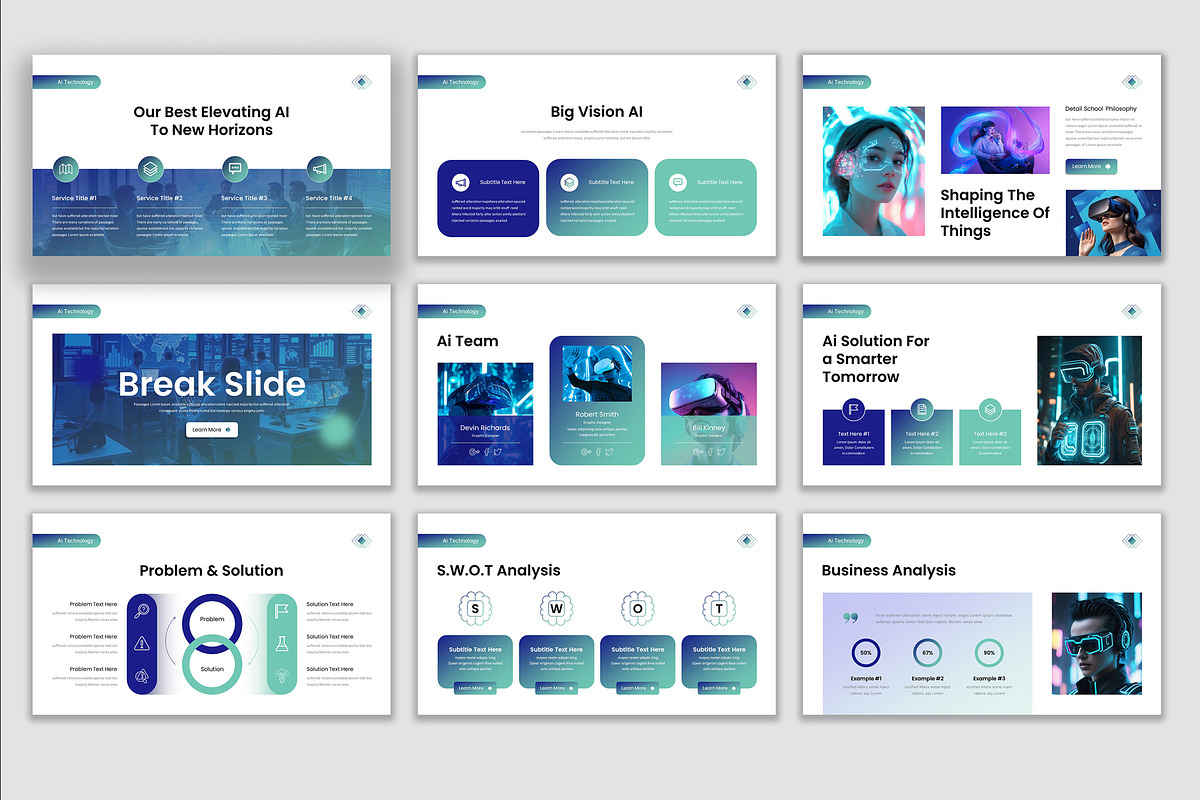Click the 'Text Here #2' label
The width and height of the screenshot is (1200, 800).
[922, 434]
